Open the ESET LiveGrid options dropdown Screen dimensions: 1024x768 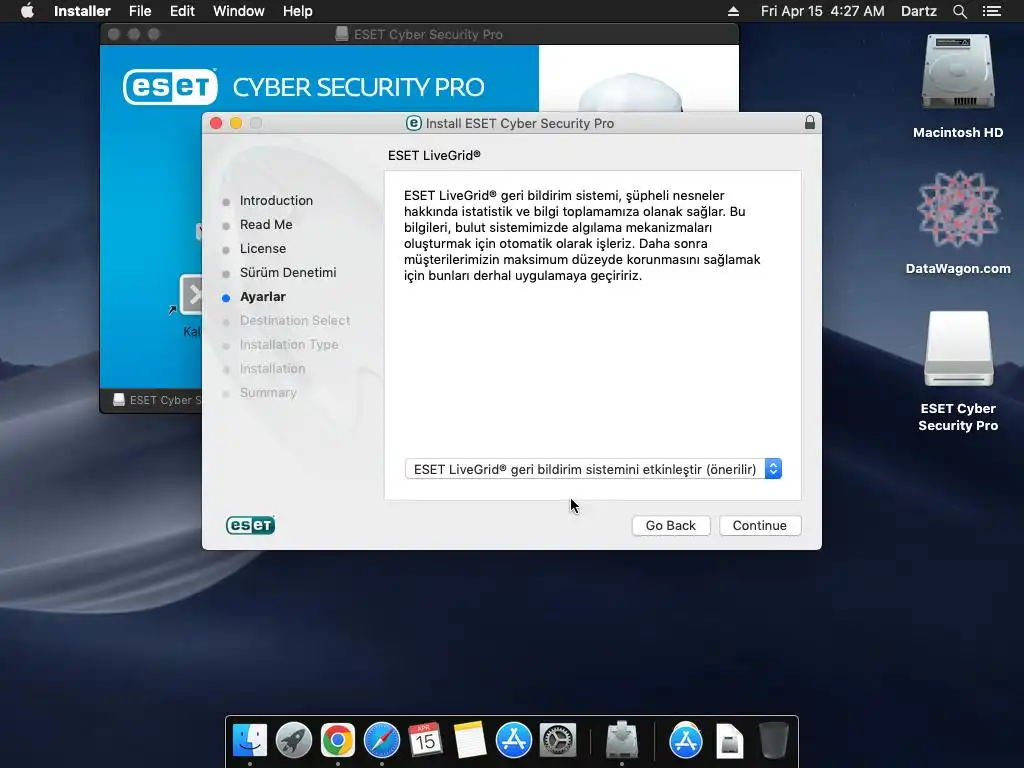coord(593,469)
